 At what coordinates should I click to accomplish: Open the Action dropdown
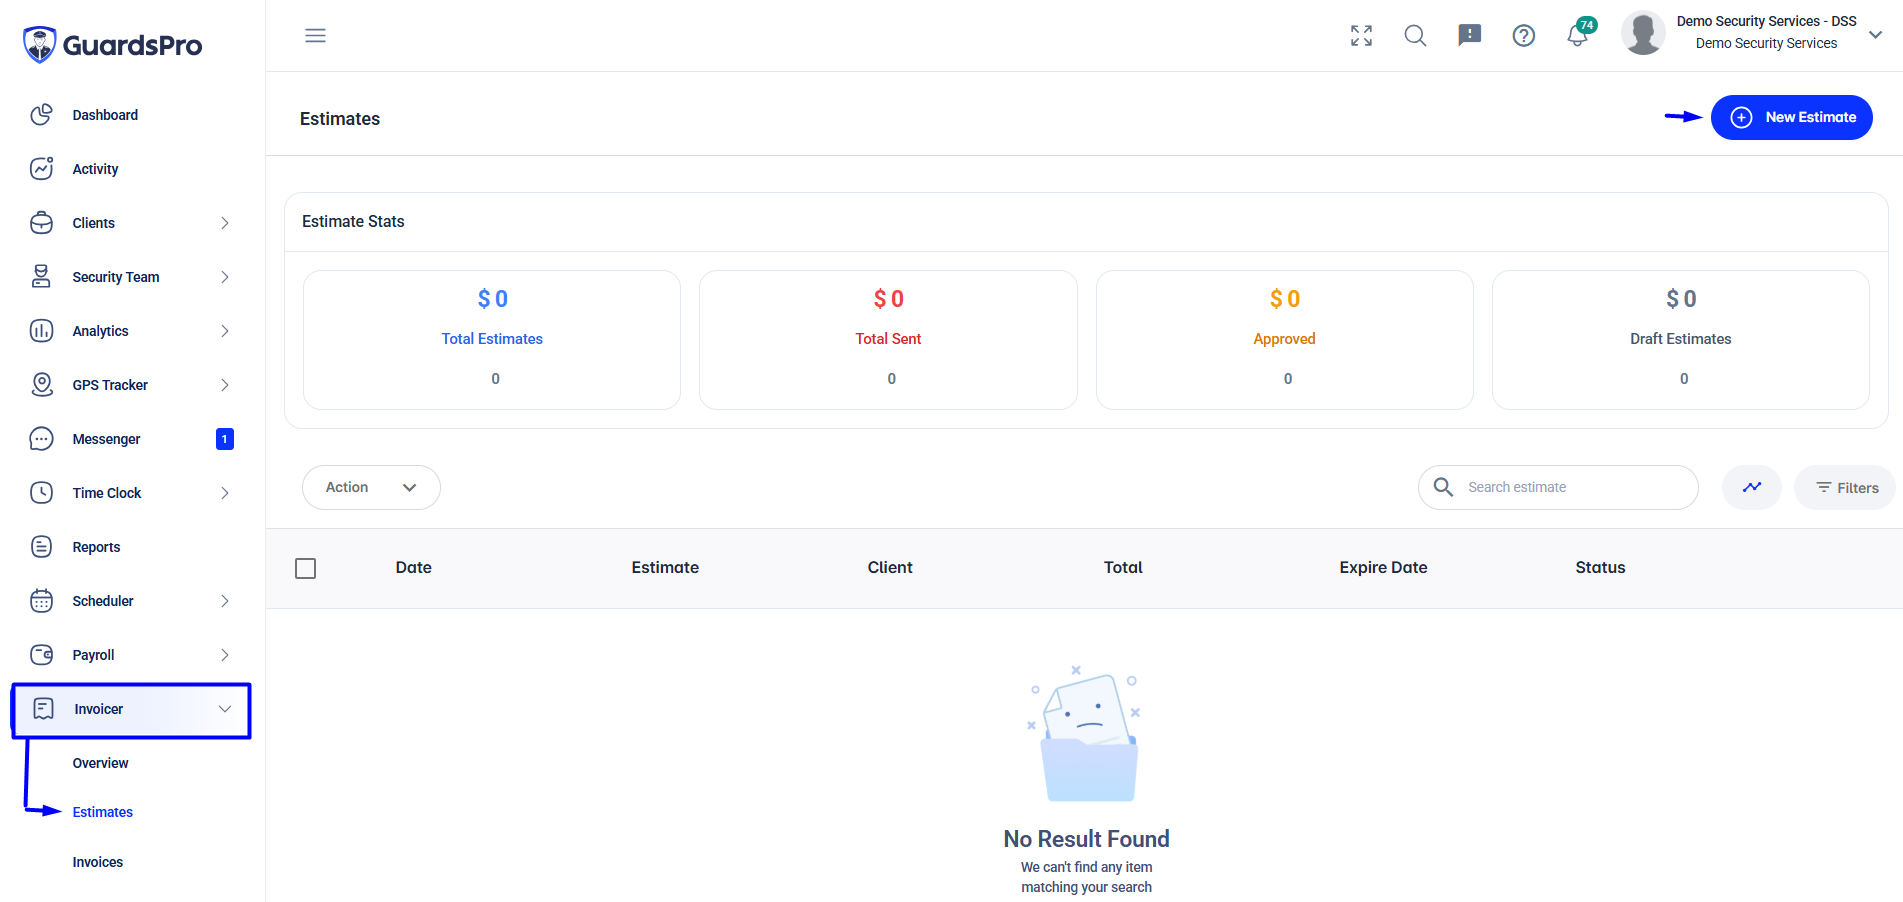tap(371, 487)
